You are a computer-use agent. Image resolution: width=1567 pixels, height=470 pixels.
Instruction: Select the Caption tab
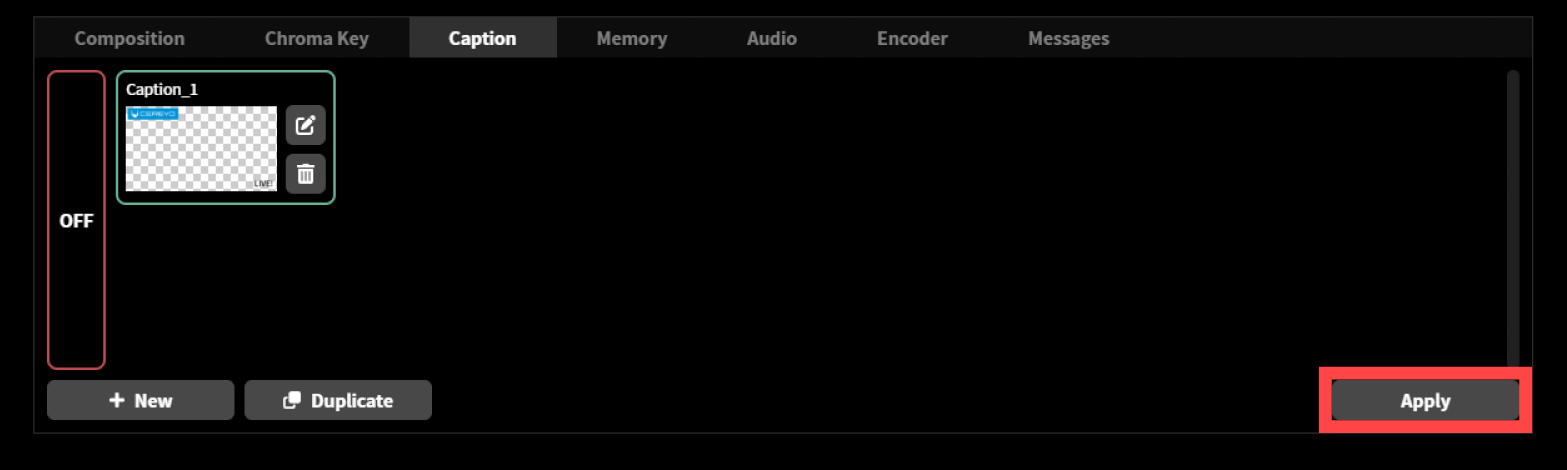(x=483, y=39)
